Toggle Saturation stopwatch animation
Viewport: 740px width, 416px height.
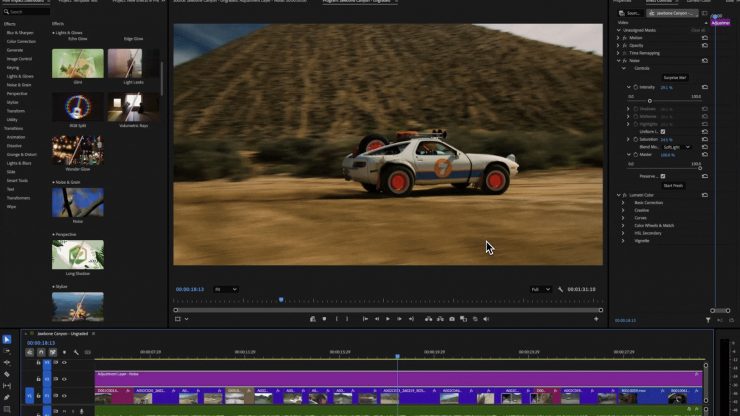click(x=636, y=140)
